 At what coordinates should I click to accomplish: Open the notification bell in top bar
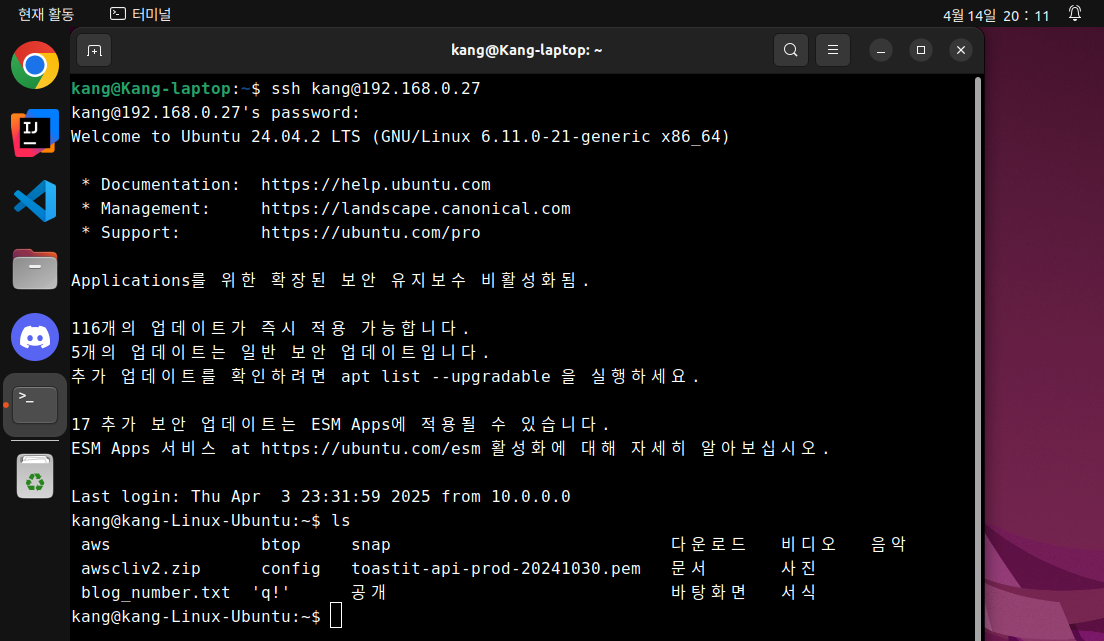point(1075,13)
